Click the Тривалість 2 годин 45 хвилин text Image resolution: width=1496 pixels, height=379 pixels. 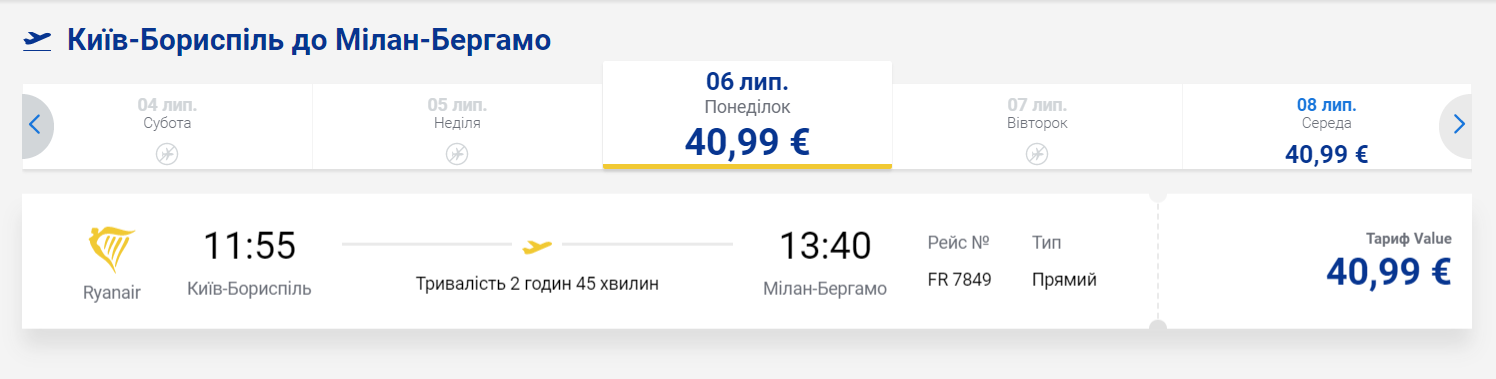tap(537, 283)
